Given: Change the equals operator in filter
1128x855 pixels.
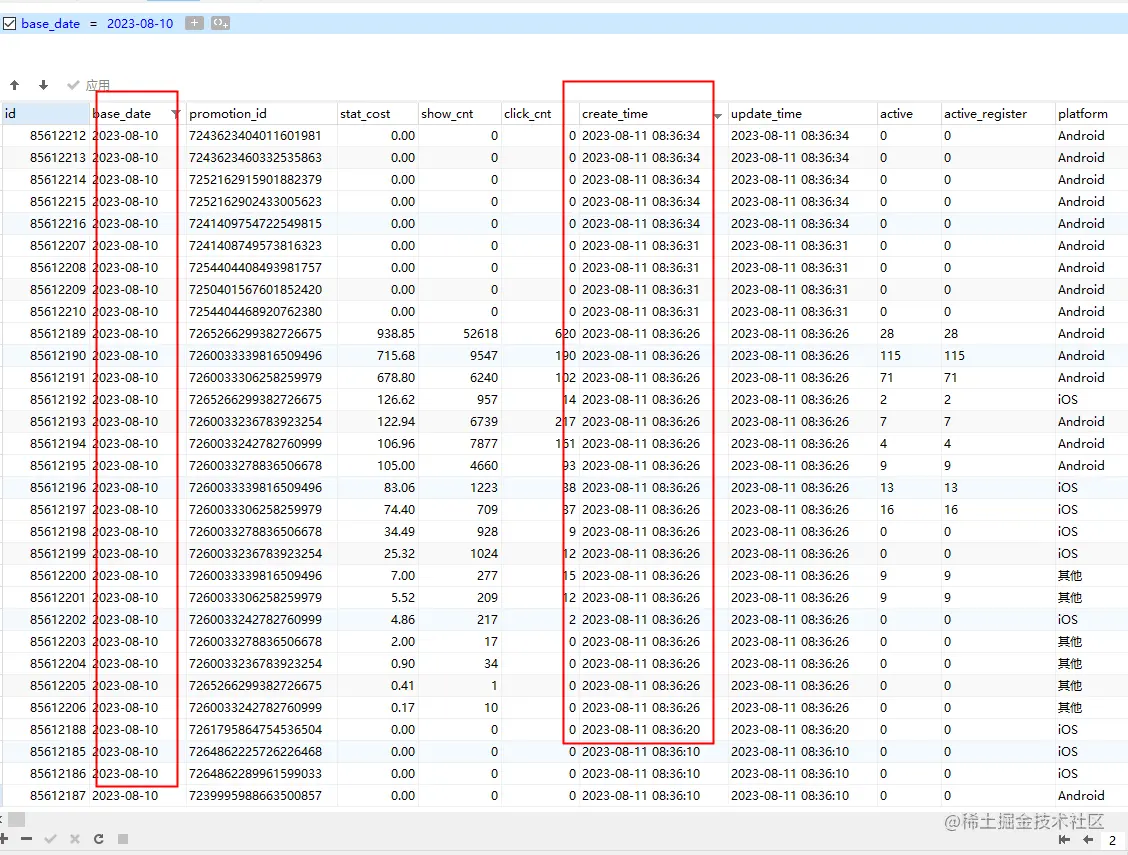Looking at the screenshot, I should pos(94,24).
